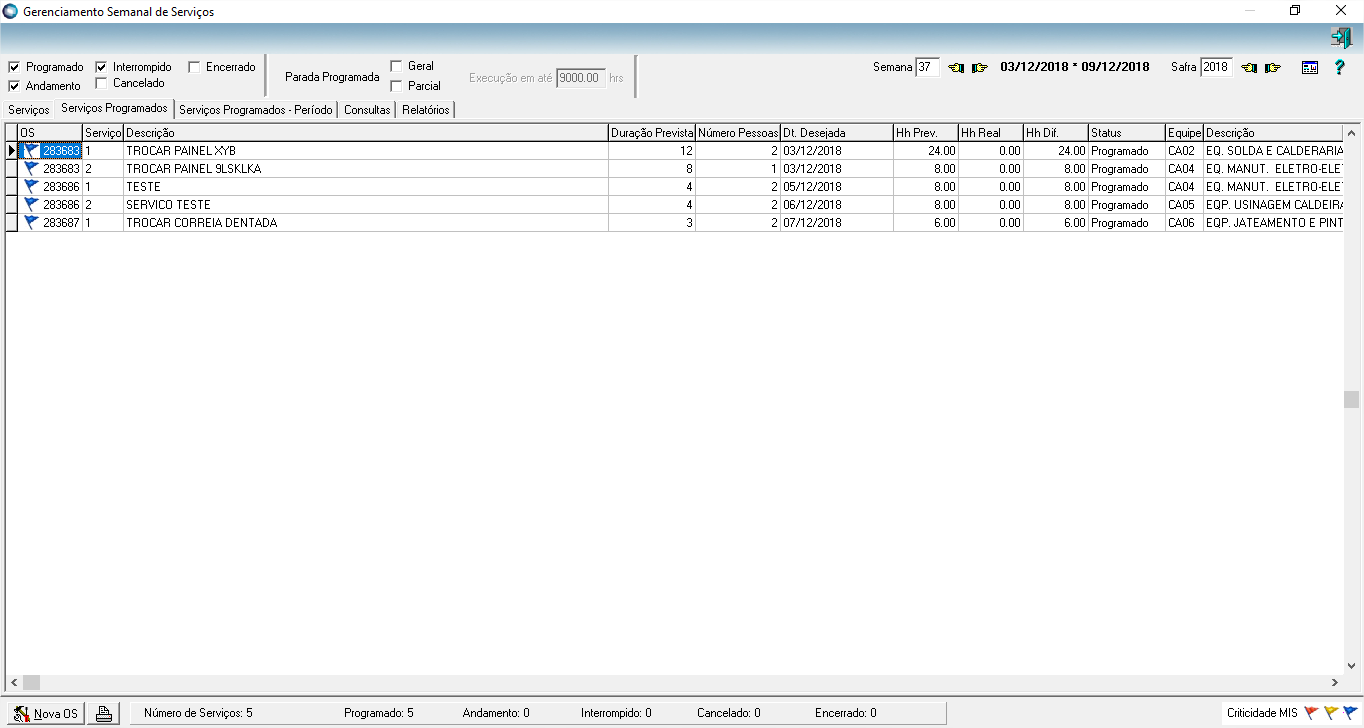Click the scroll left arrow of the grid
The height and width of the screenshot is (728, 1364).
(14, 682)
